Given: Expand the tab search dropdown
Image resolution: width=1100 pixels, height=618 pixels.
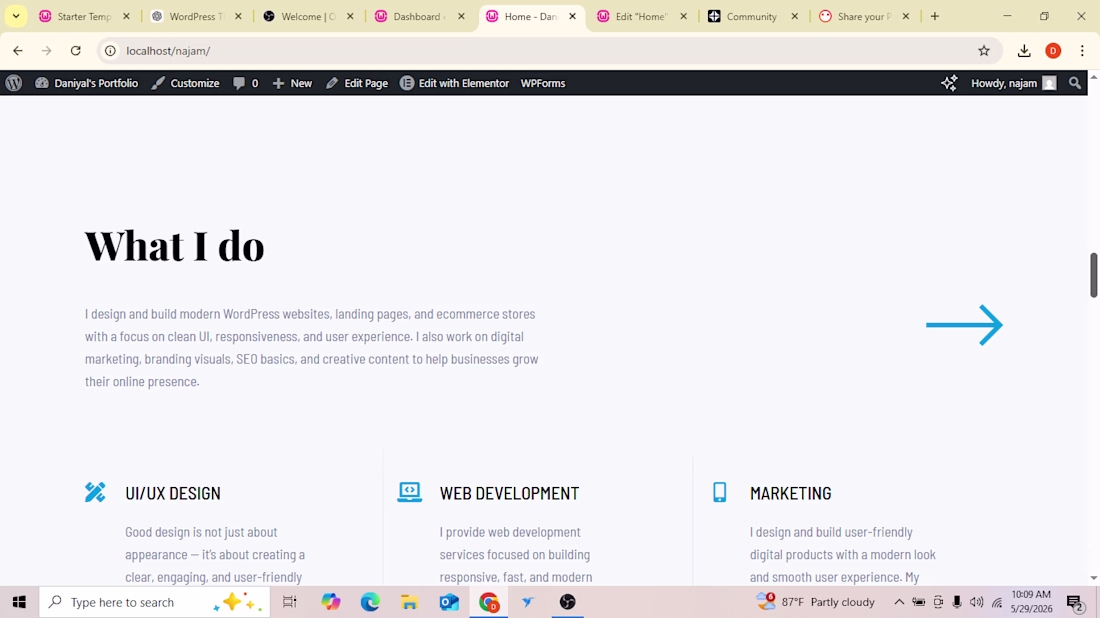Looking at the screenshot, I should point(15,16).
